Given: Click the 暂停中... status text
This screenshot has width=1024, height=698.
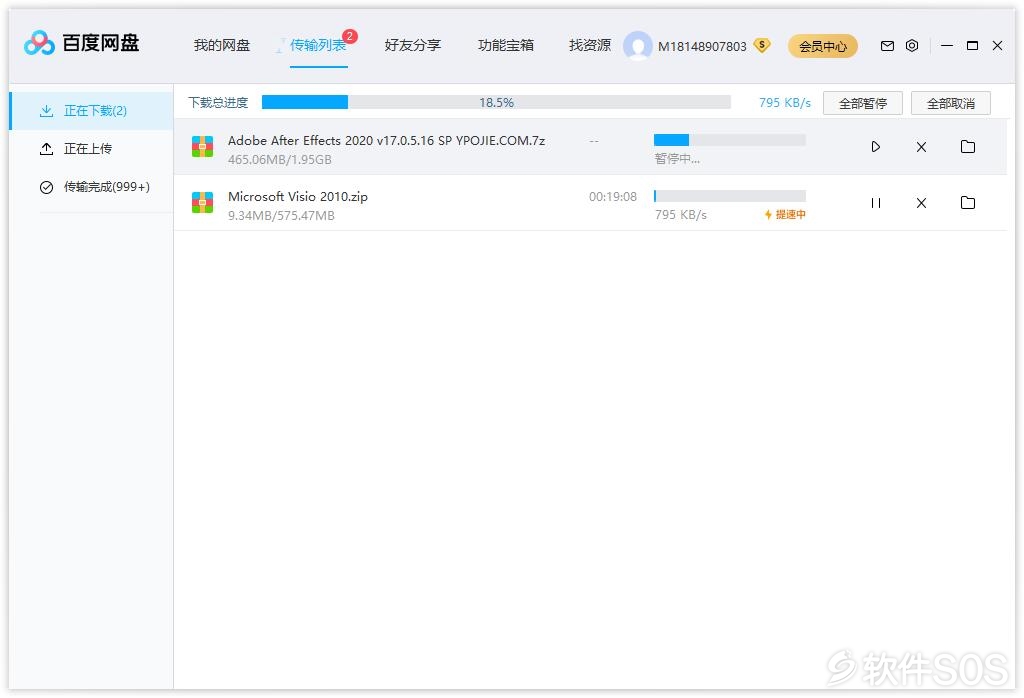Looking at the screenshot, I should (677, 159).
